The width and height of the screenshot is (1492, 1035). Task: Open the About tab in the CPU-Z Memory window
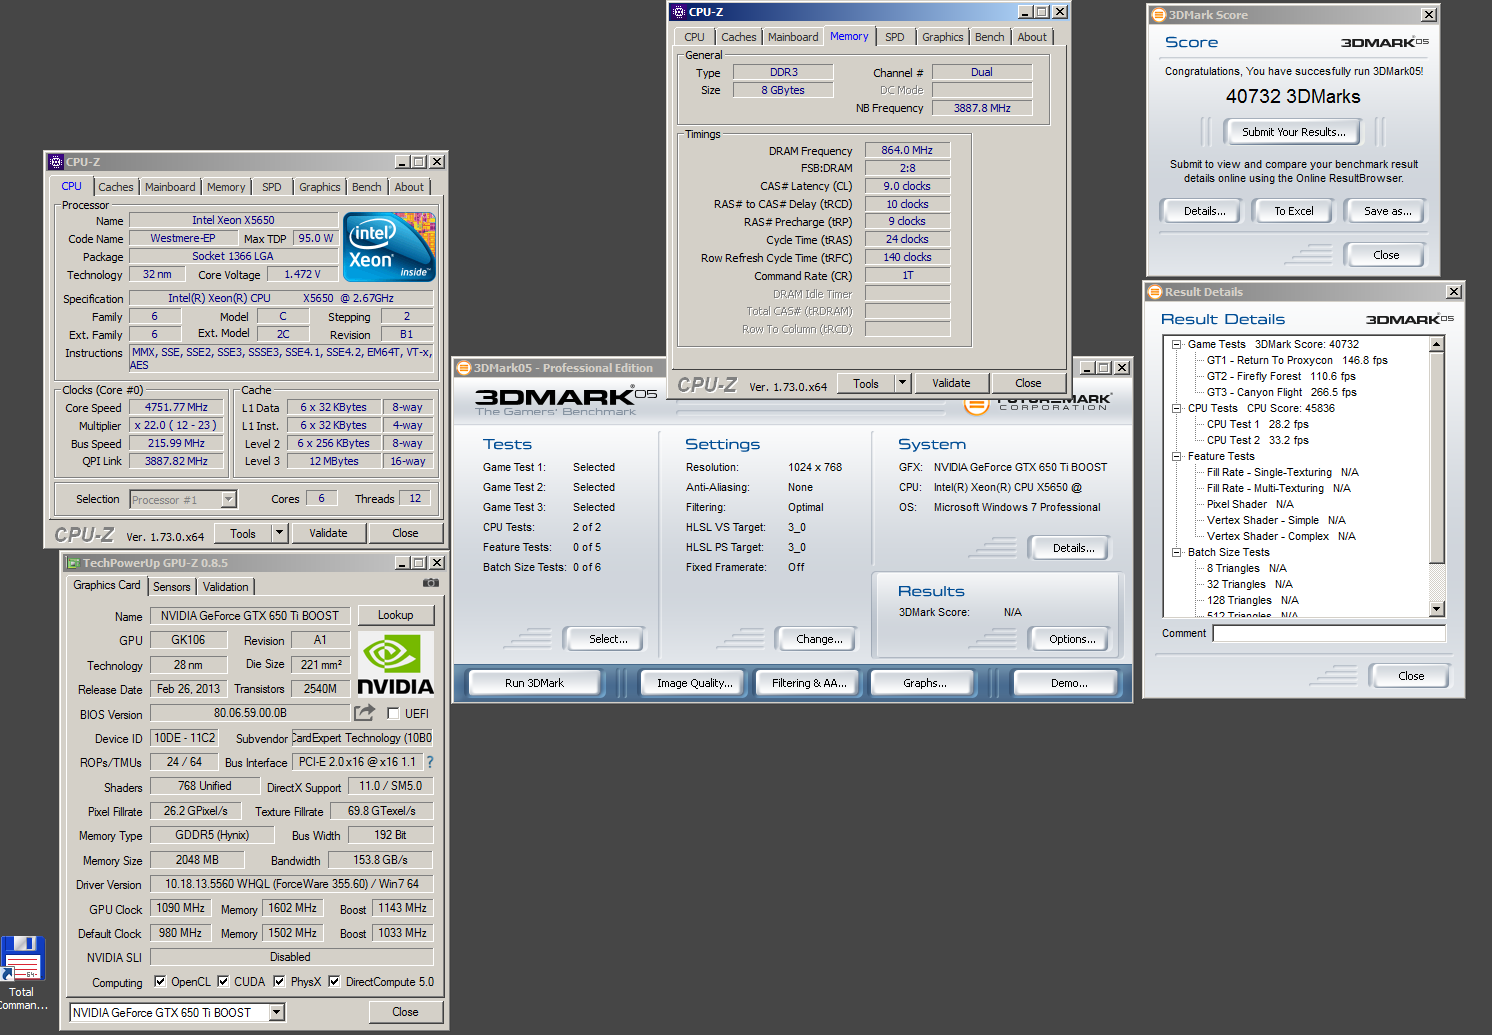click(1032, 37)
